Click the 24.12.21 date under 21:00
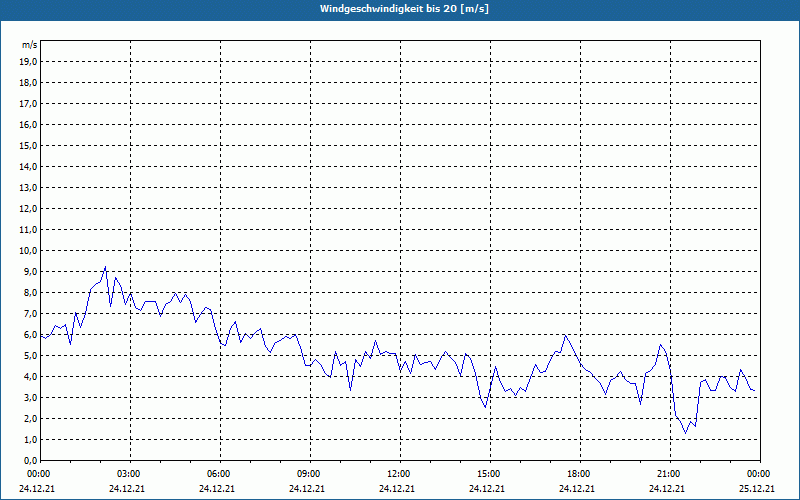800x500 pixels. pos(667,488)
